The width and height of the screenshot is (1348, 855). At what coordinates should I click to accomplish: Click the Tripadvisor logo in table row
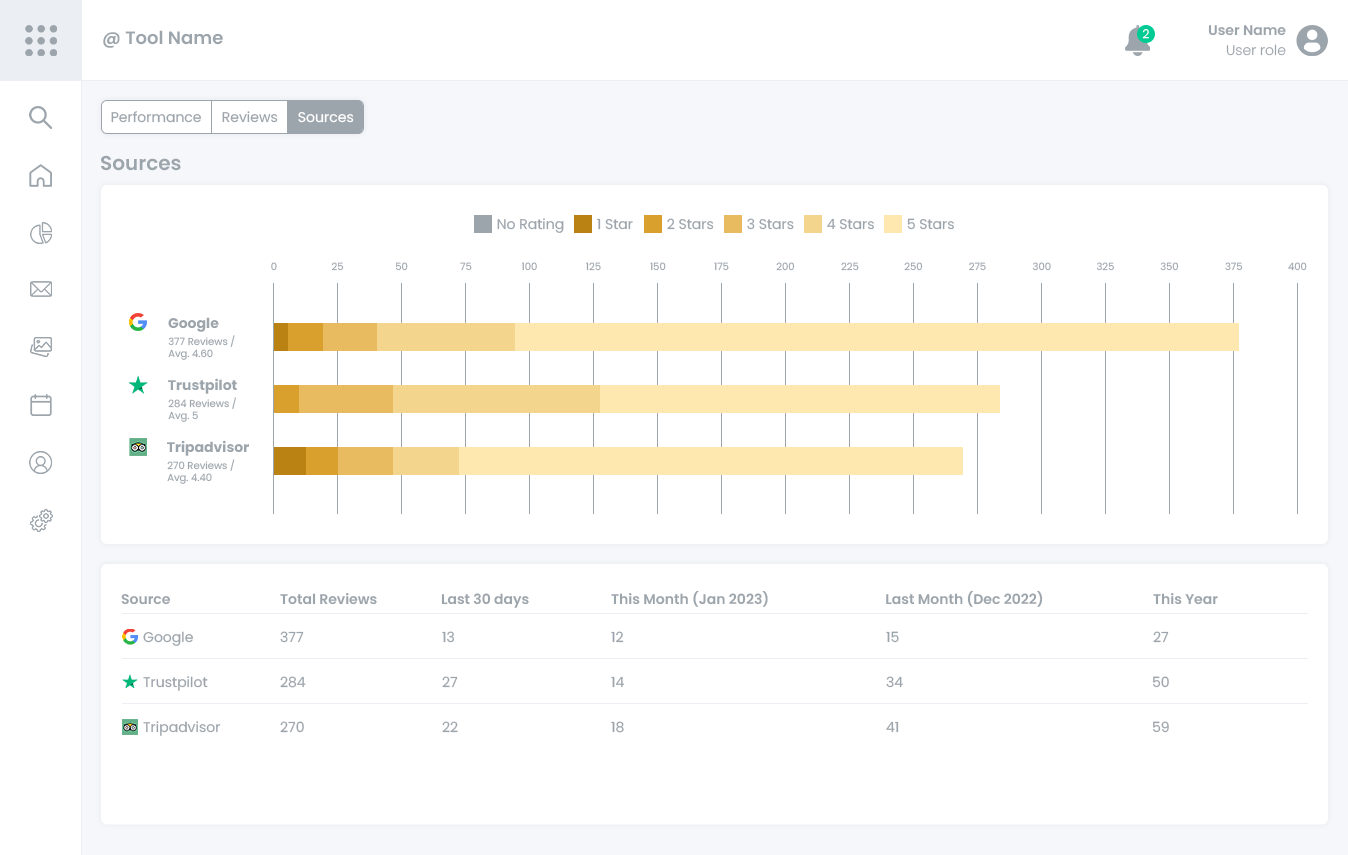130,727
